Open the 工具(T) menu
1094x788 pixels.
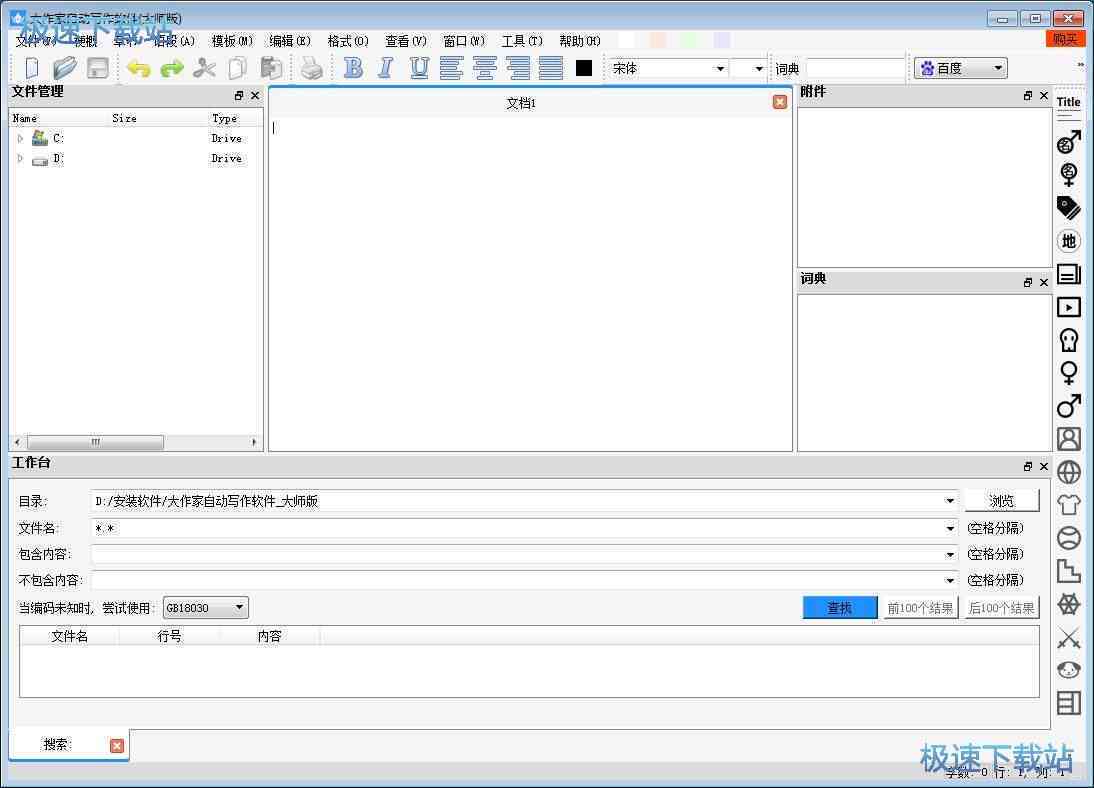[522, 41]
